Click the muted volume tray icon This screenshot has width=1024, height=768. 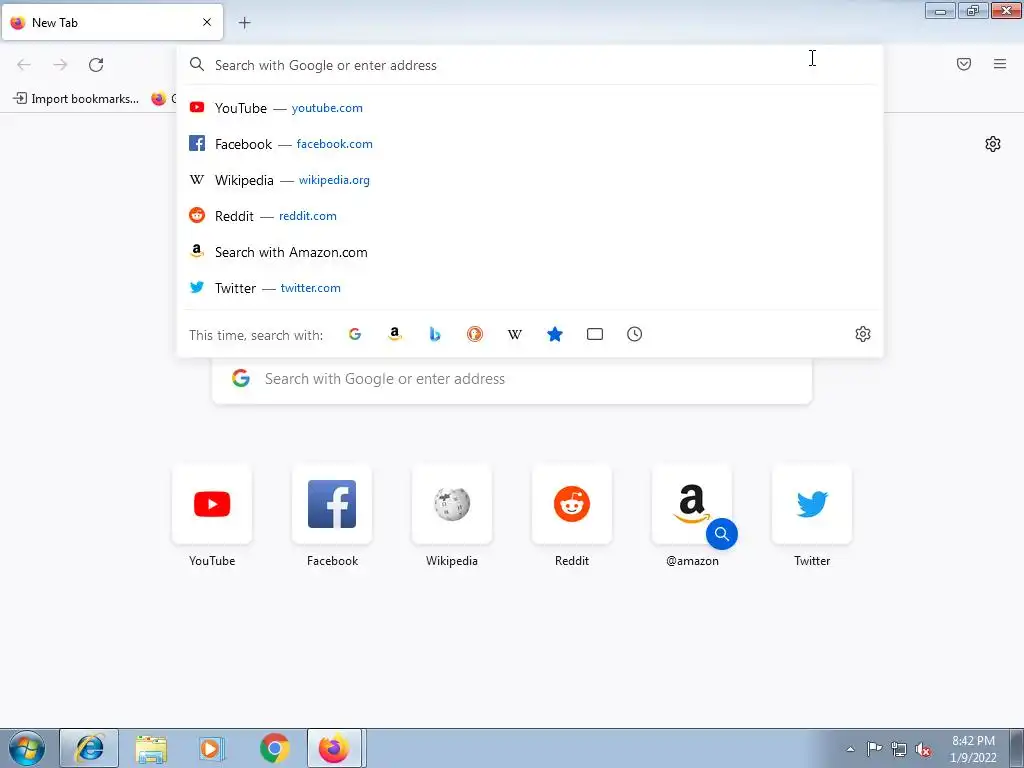tap(923, 749)
